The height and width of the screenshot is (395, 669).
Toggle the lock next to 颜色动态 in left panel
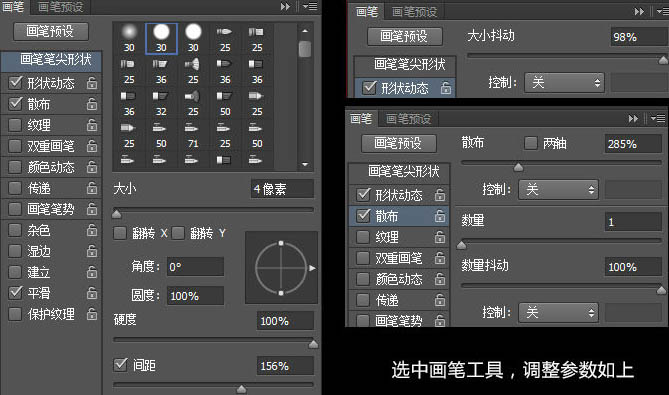pos(92,167)
